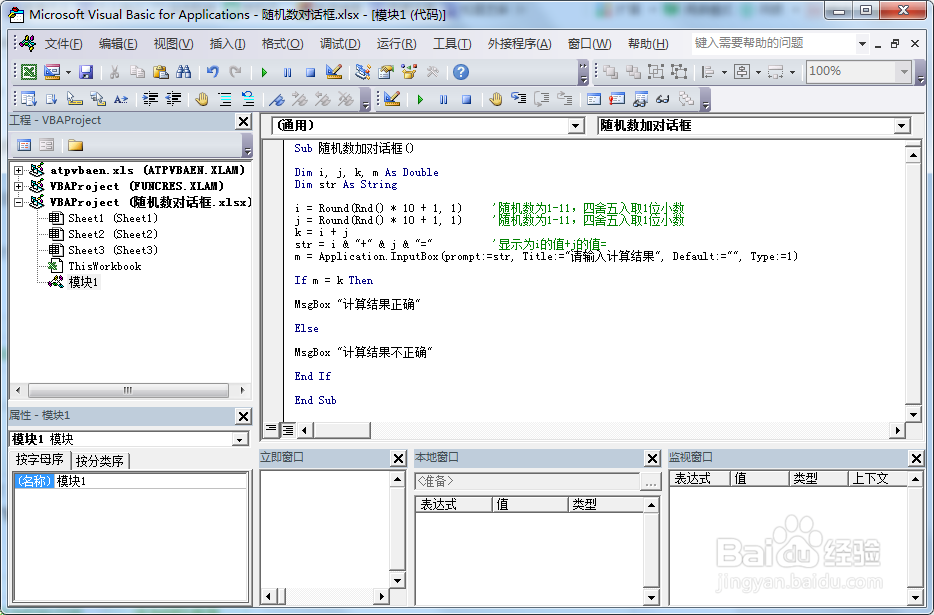This screenshot has height=615, width=934.
Task: Open Find with the binoculars icon
Action: click(183, 72)
